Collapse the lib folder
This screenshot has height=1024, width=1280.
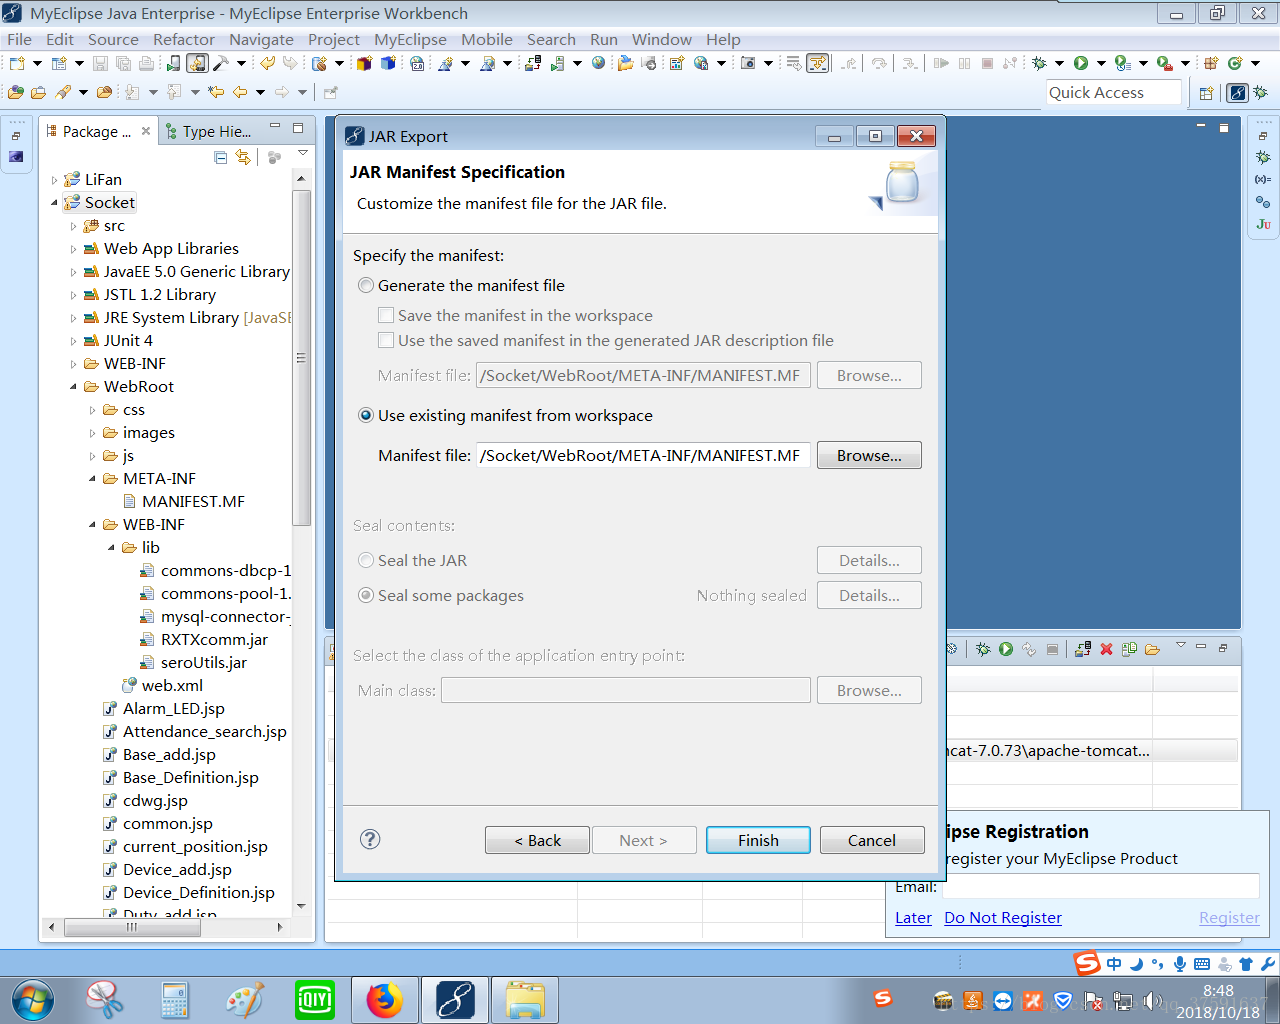point(111,548)
